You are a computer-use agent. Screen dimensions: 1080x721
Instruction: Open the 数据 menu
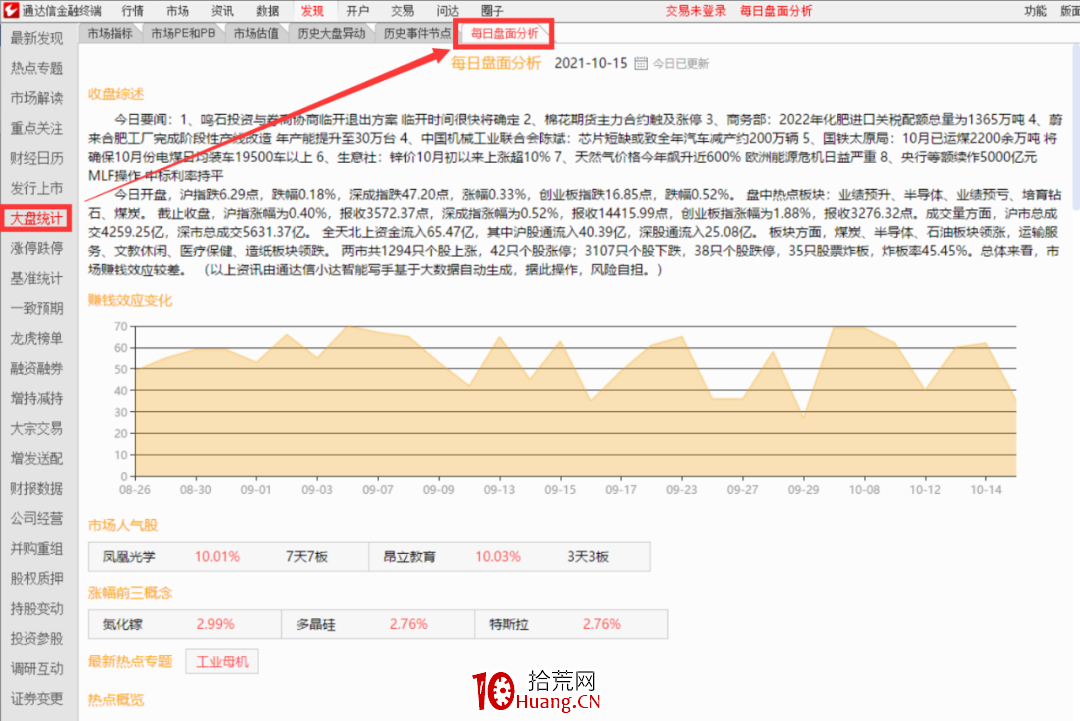tap(268, 11)
